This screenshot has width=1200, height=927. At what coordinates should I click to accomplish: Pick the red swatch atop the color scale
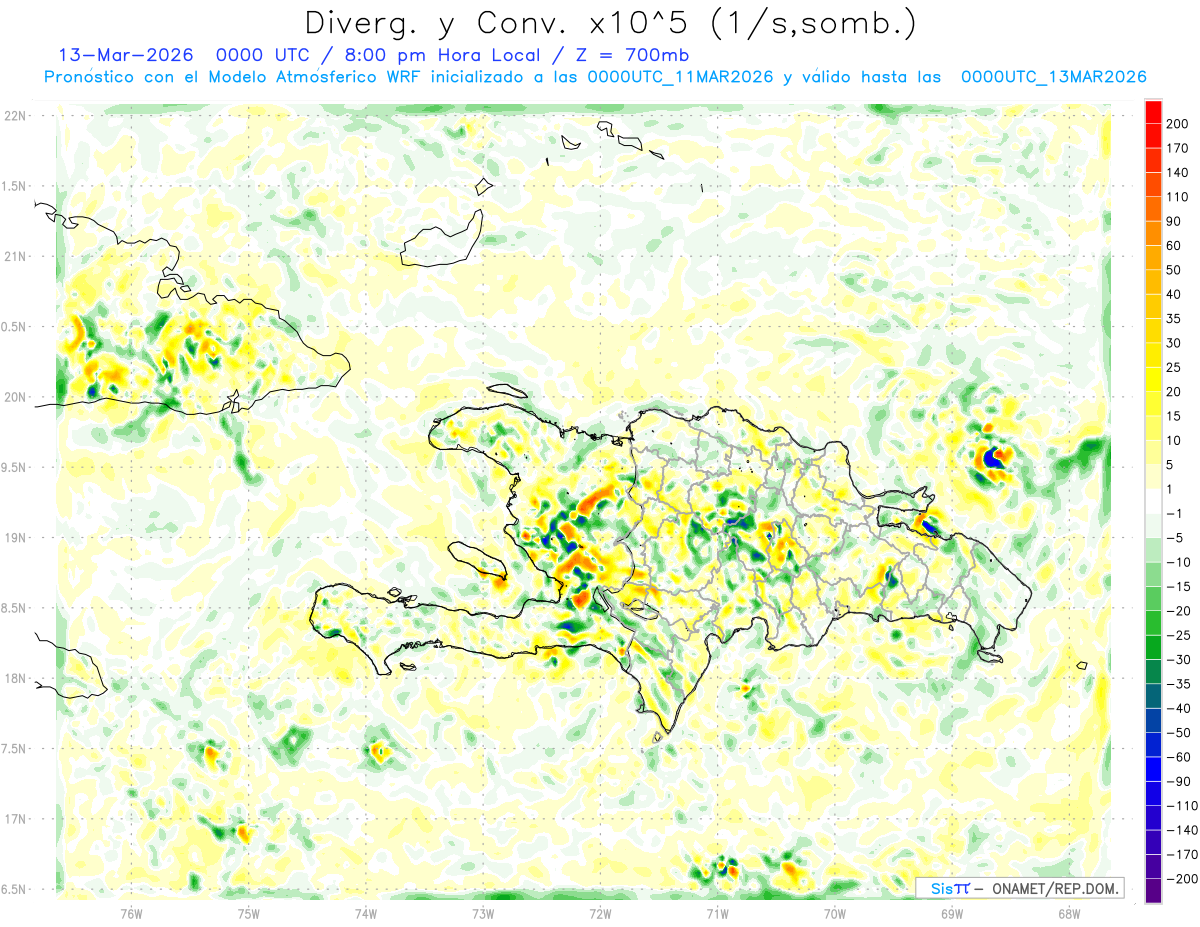click(x=1153, y=112)
